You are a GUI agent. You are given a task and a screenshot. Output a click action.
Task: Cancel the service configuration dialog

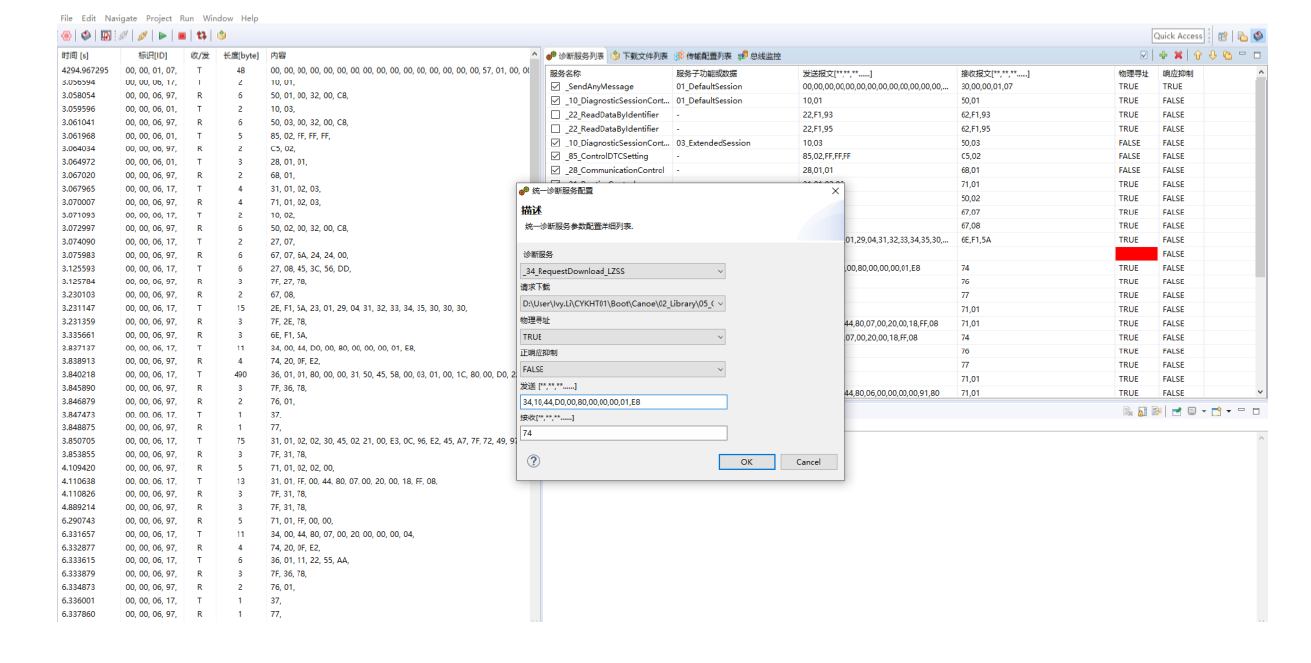tap(808, 462)
